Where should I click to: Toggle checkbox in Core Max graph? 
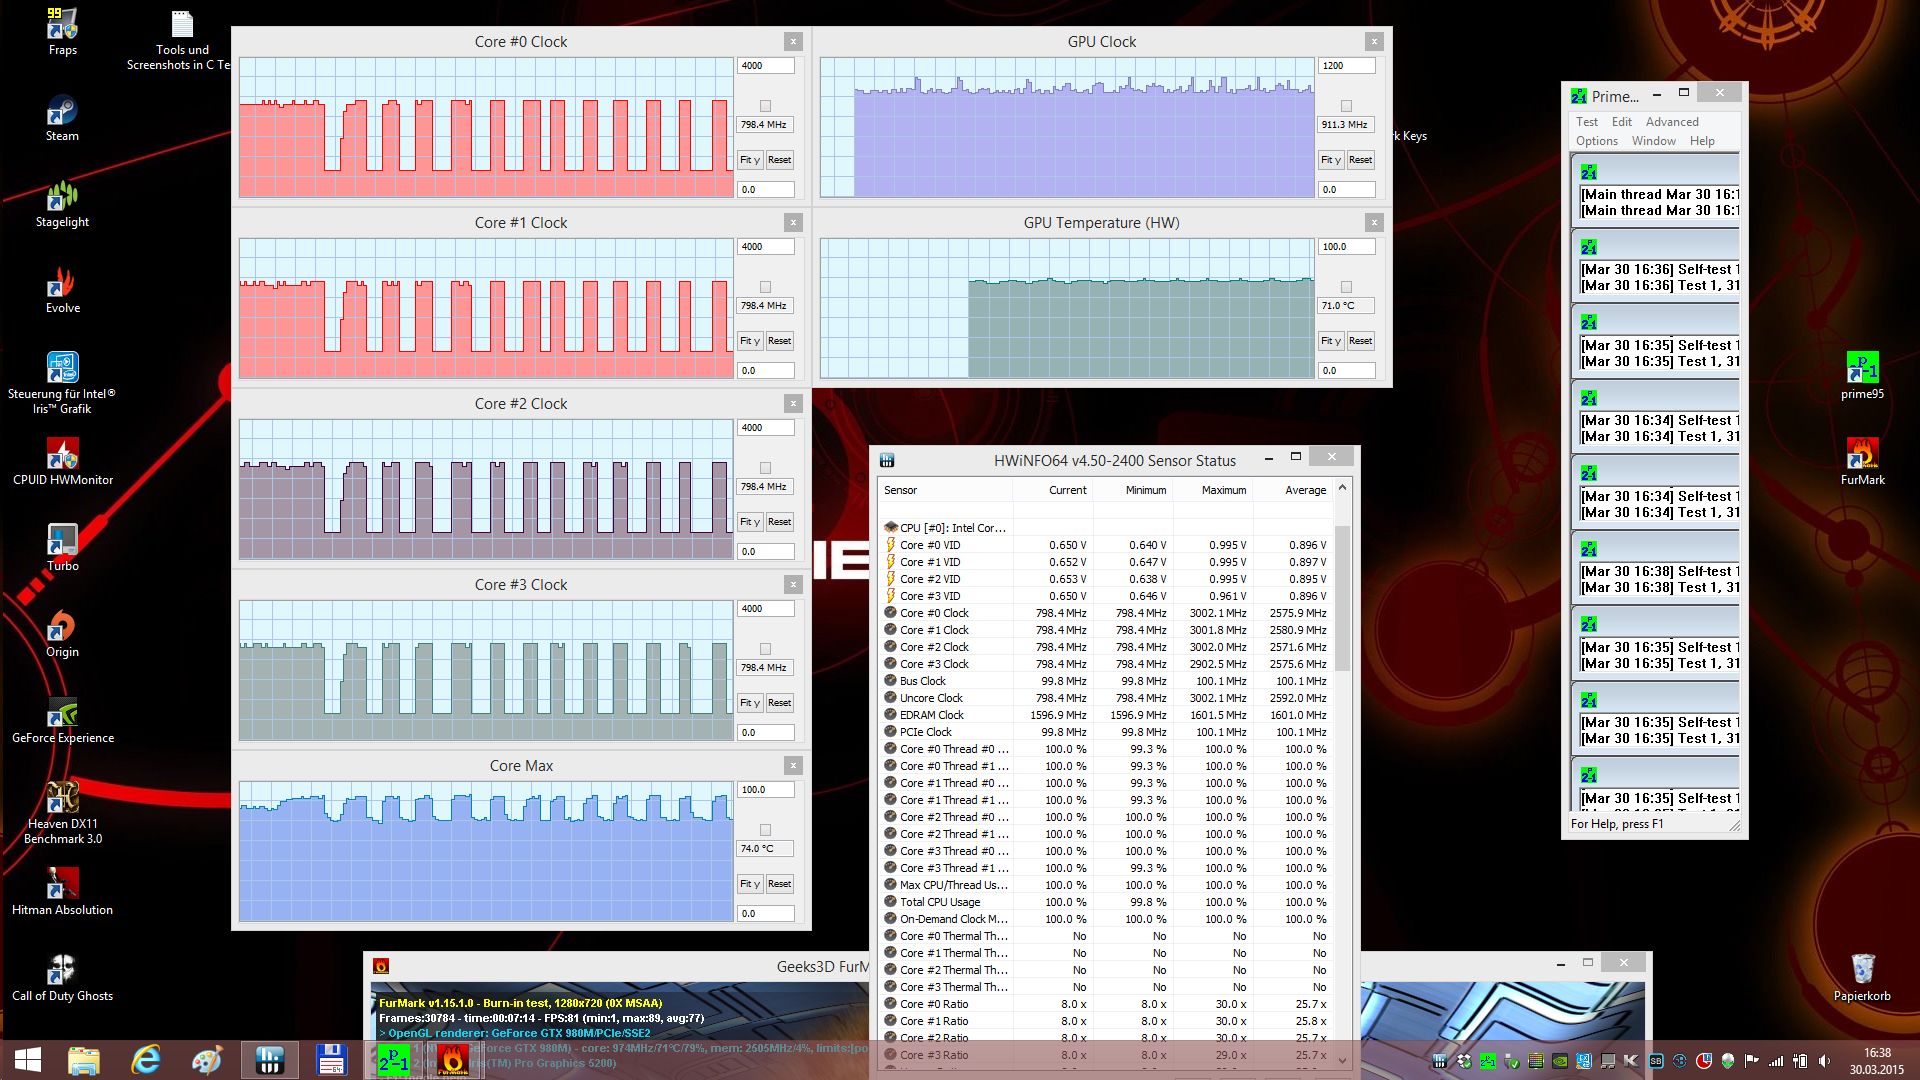pos(766,830)
